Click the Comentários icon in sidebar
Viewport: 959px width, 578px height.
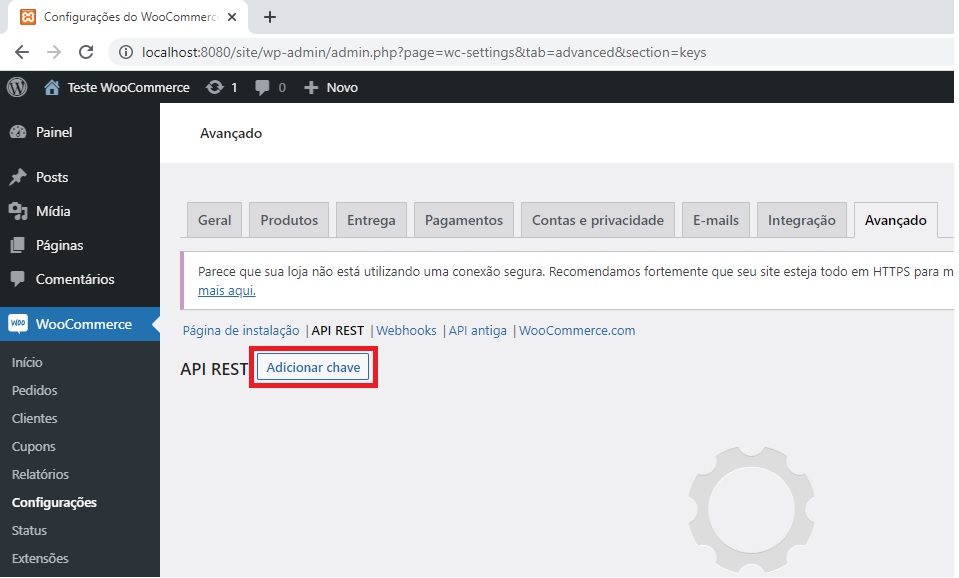pos(18,279)
